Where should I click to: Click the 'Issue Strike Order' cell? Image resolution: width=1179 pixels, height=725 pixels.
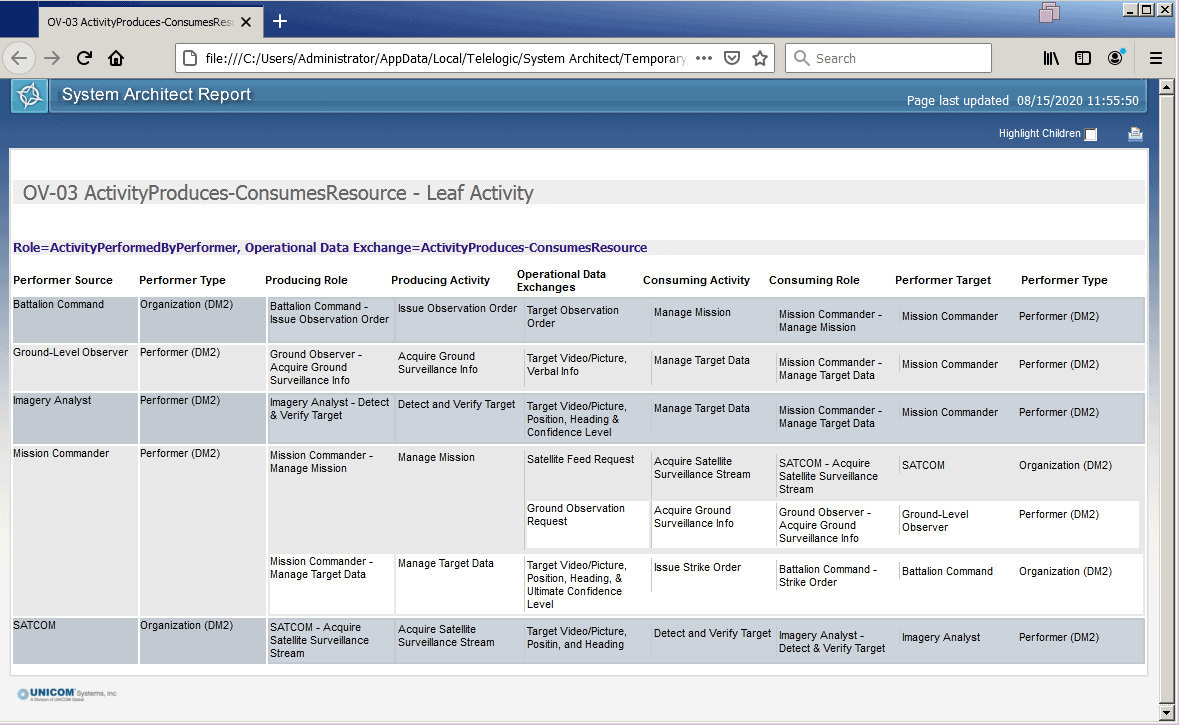point(697,567)
